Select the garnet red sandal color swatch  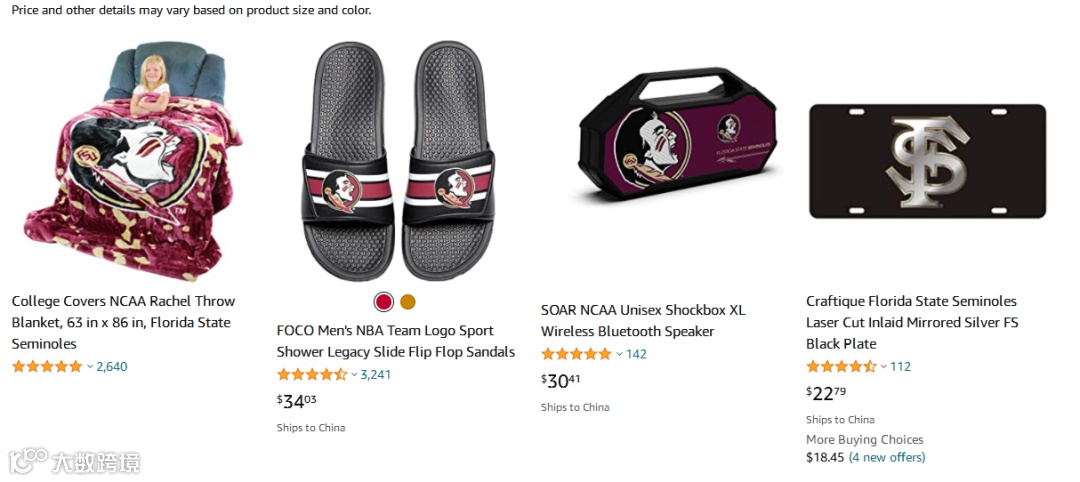(x=383, y=302)
